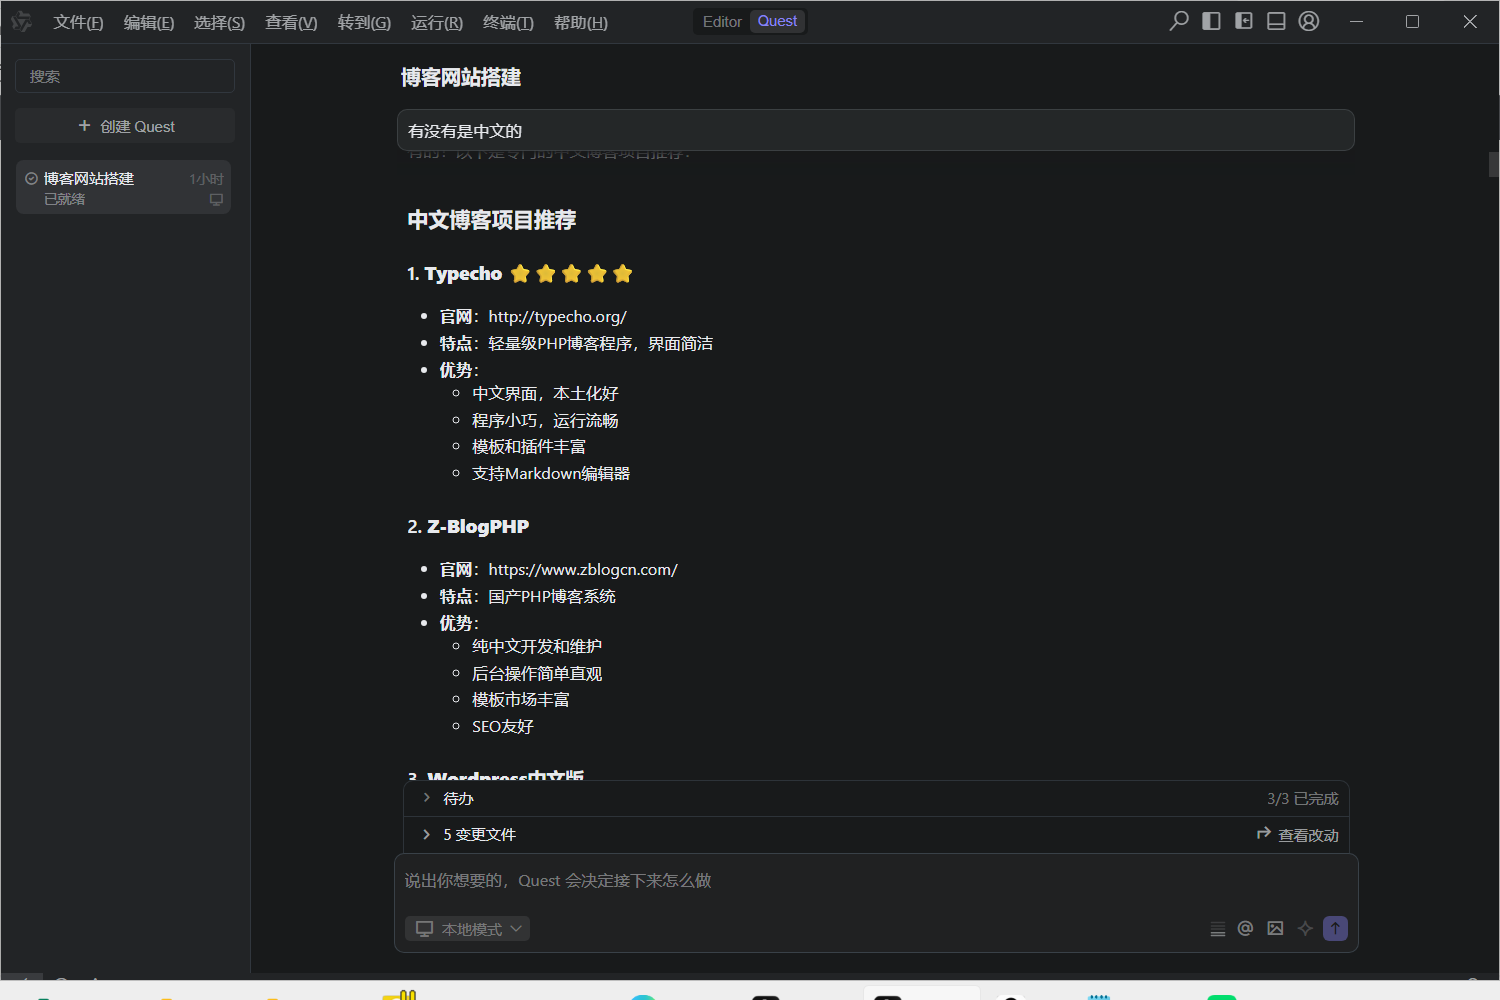Click the search magnifier icon in title bar

click(x=1179, y=21)
